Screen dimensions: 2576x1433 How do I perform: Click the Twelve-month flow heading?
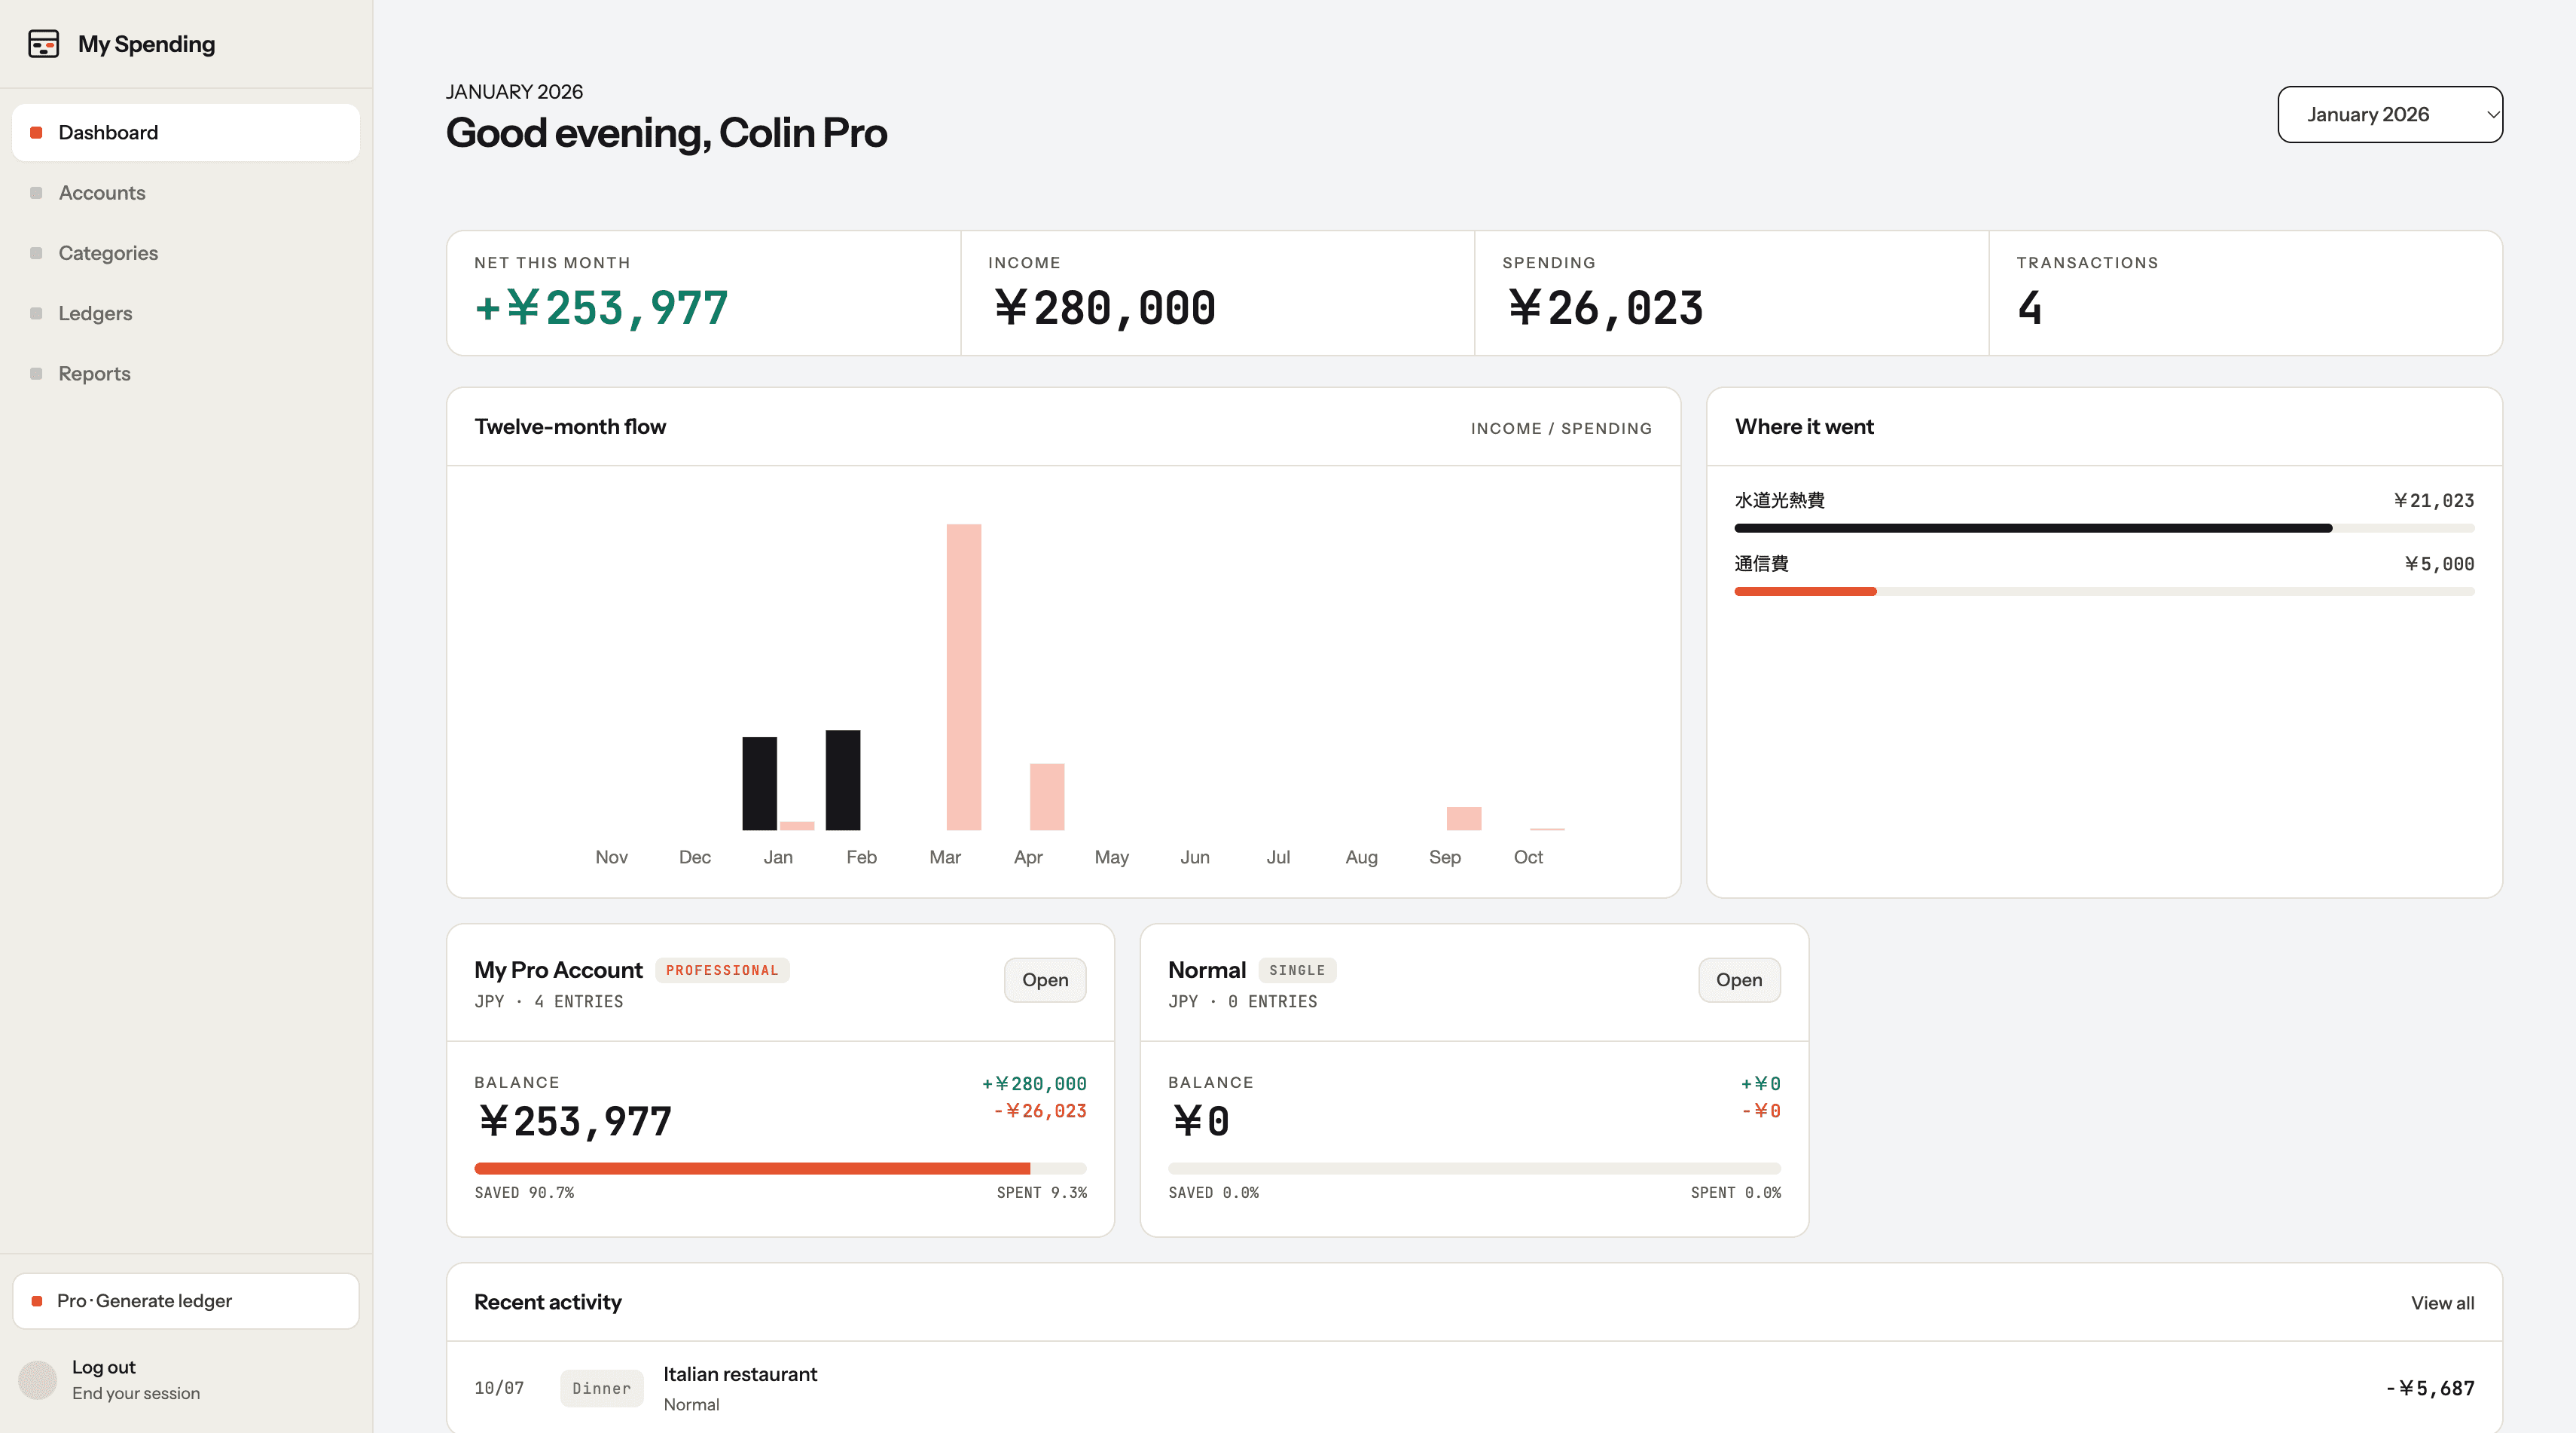570,426
